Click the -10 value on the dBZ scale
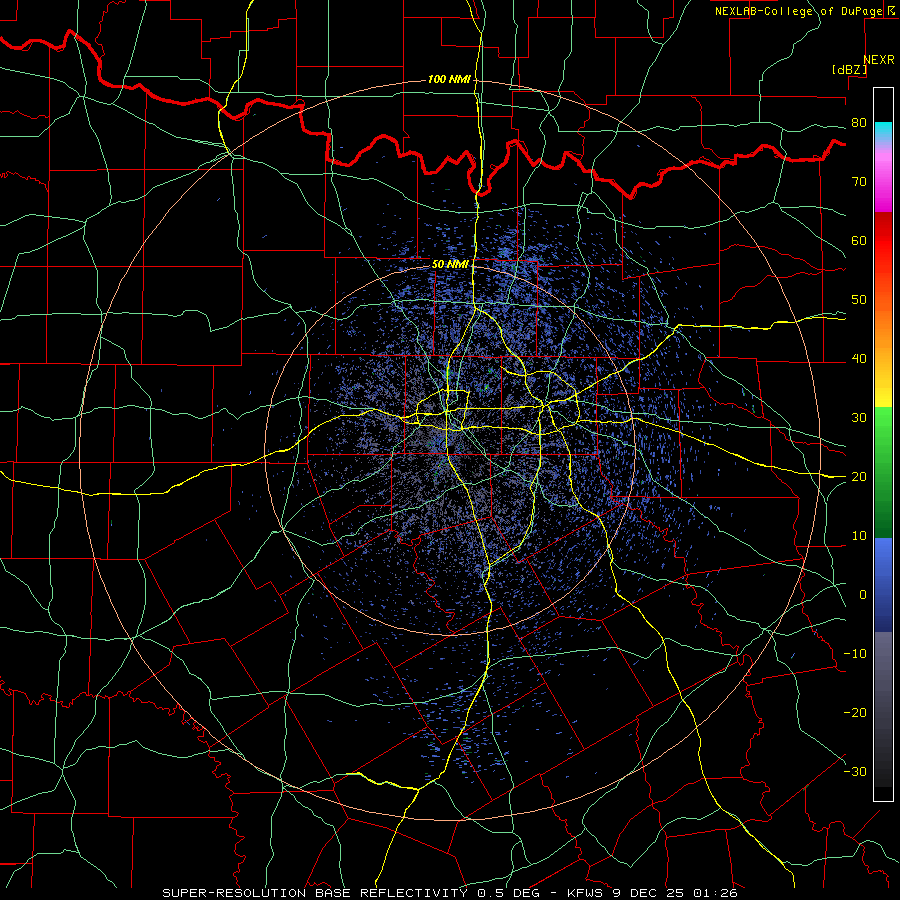This screenshot has height=900, width=900. click(855, 654)
